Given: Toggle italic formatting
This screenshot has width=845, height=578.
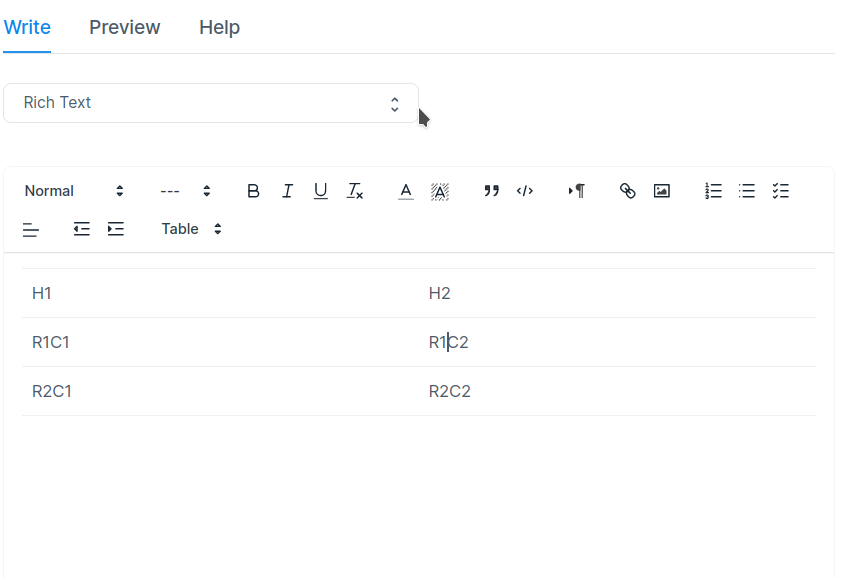Looking at the screenshot, I should (x=287, y=191).
